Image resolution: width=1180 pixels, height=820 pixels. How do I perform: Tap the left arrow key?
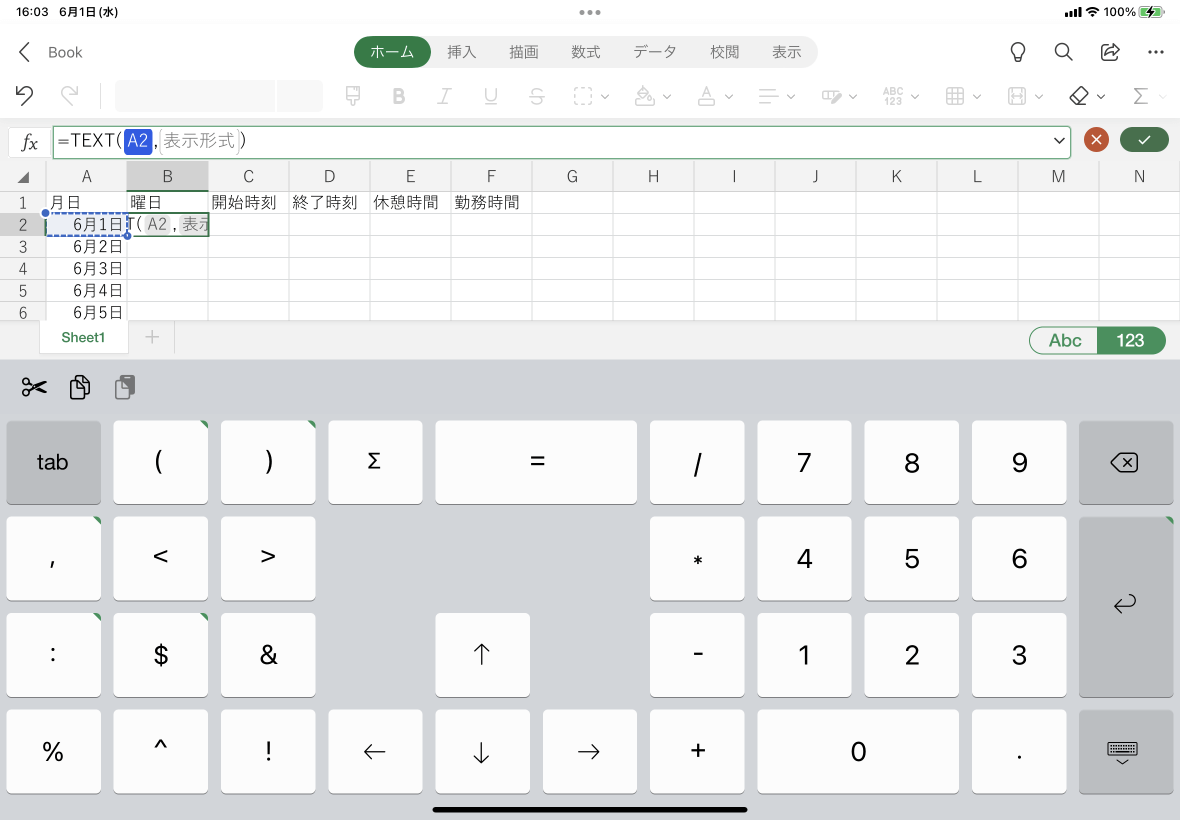tap(375, 752)
